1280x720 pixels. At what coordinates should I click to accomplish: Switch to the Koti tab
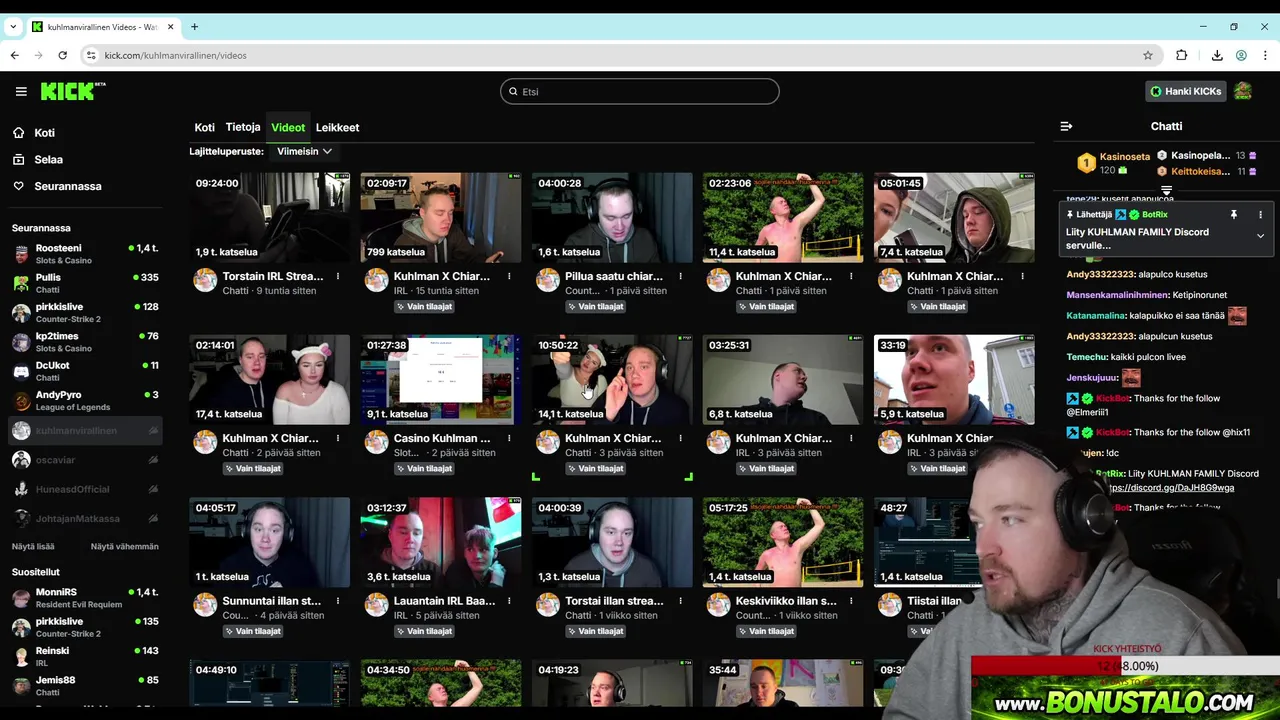(x=204, y=127)
